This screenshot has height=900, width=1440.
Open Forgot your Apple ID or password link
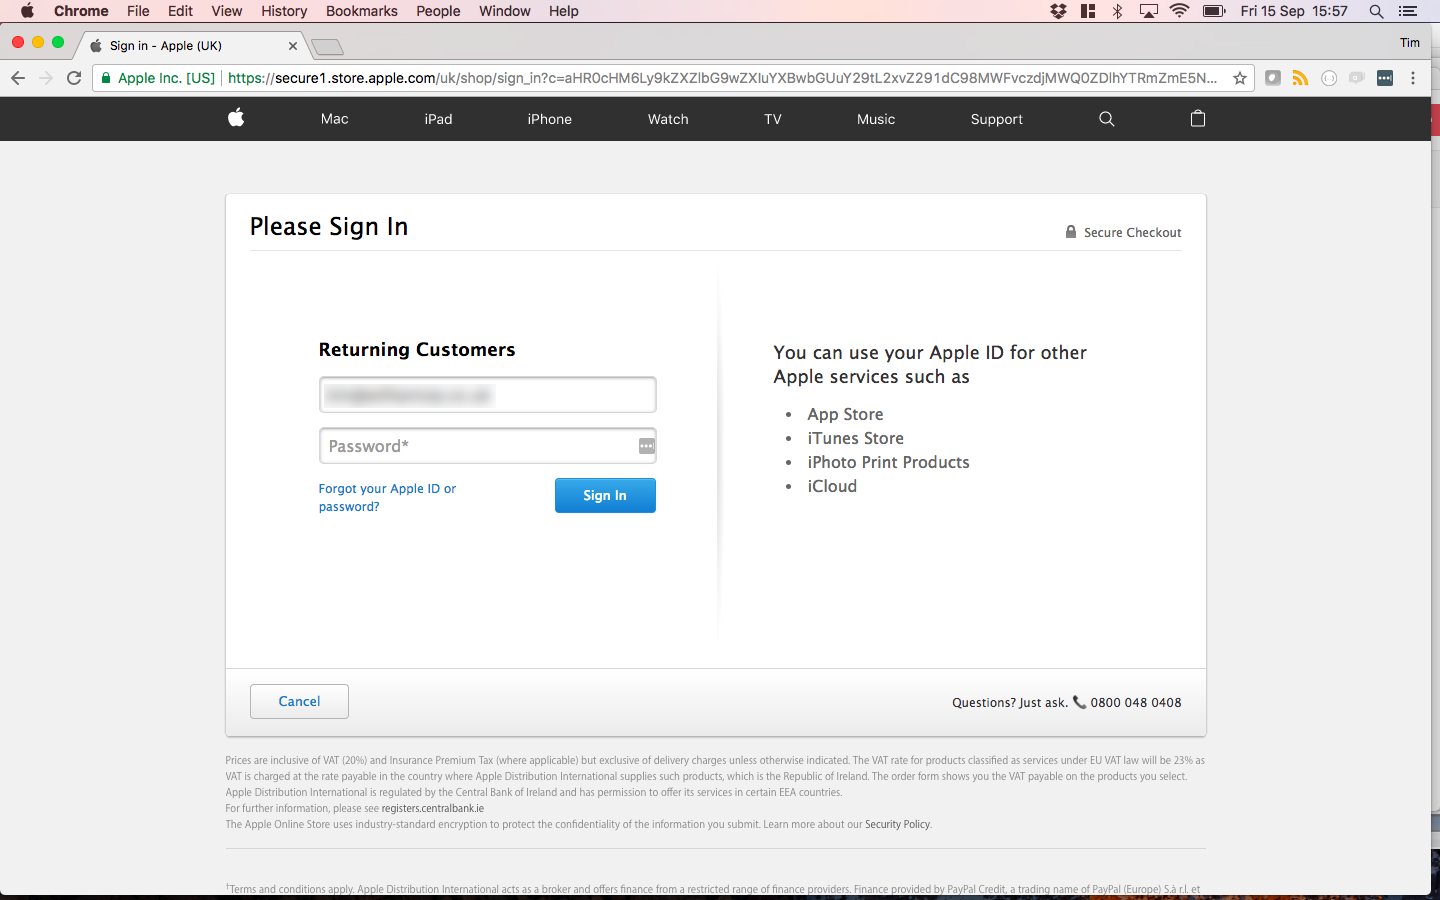click(x=387, y=497)
